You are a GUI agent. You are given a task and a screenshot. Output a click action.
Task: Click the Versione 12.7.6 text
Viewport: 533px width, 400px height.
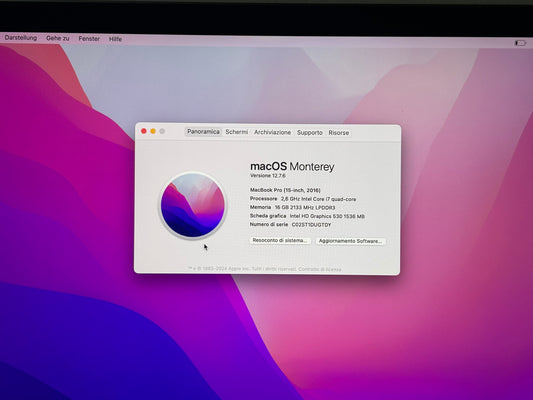pyautogui.click(x=268, y=176)
